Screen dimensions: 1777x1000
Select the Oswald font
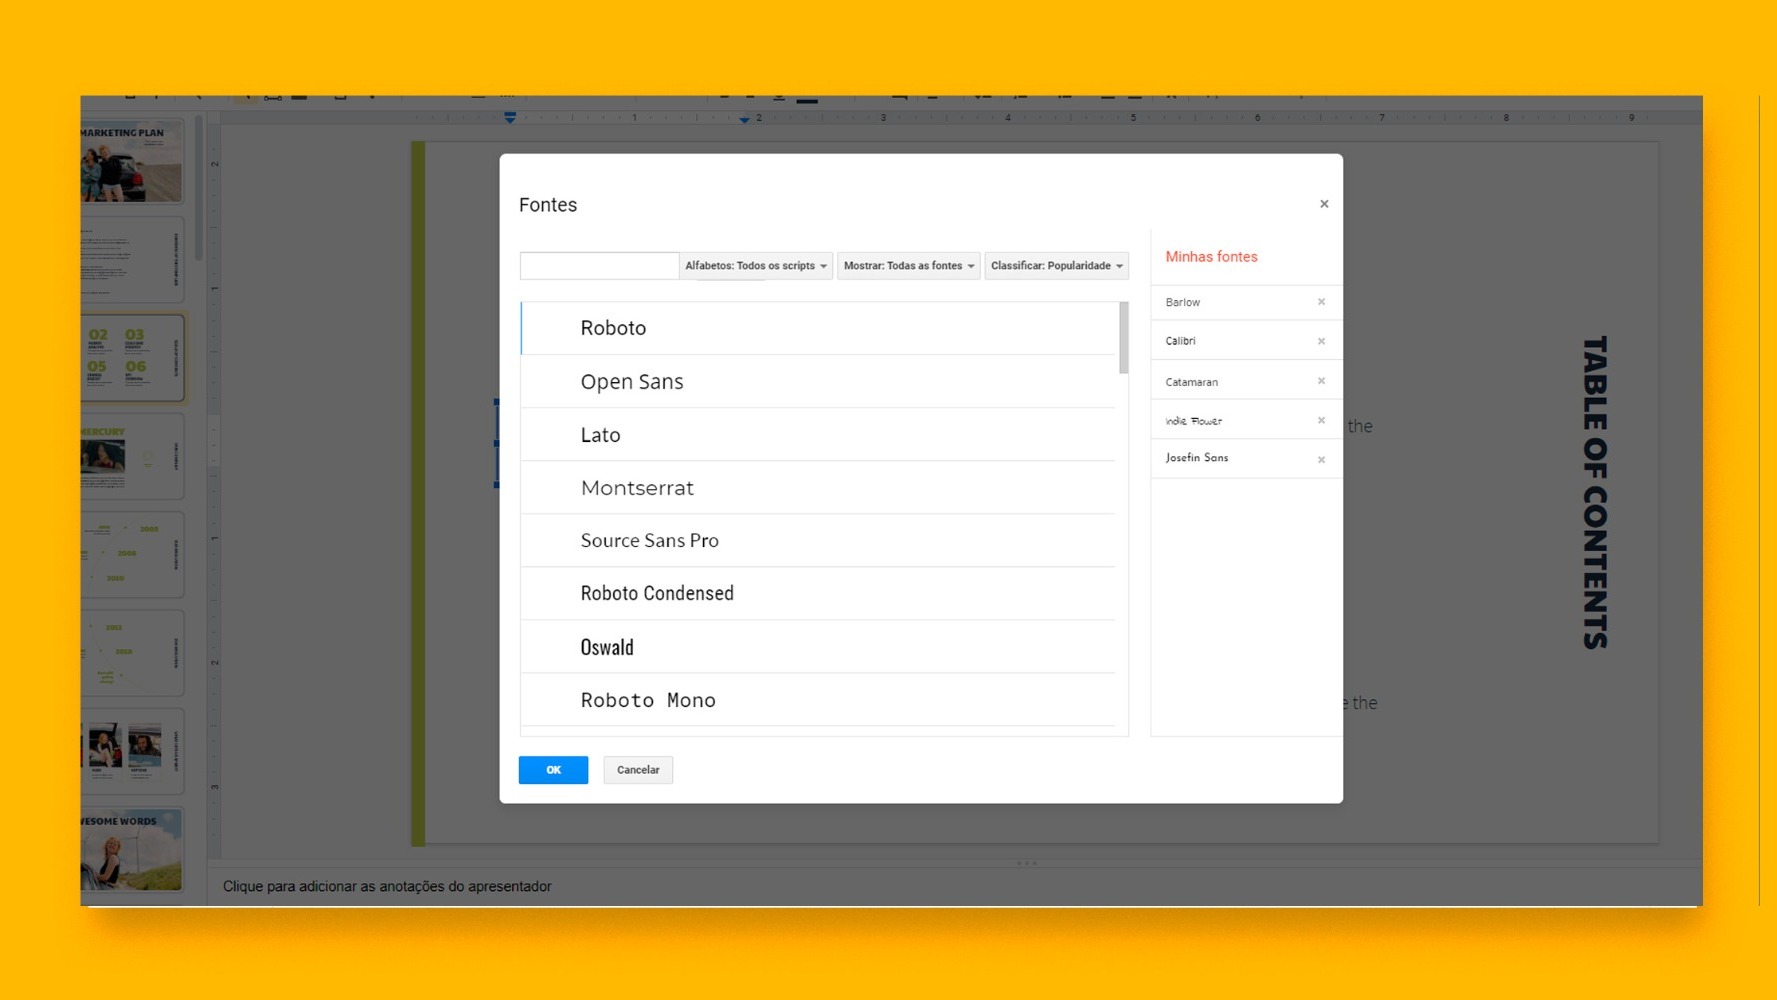[x=818, y=646]
